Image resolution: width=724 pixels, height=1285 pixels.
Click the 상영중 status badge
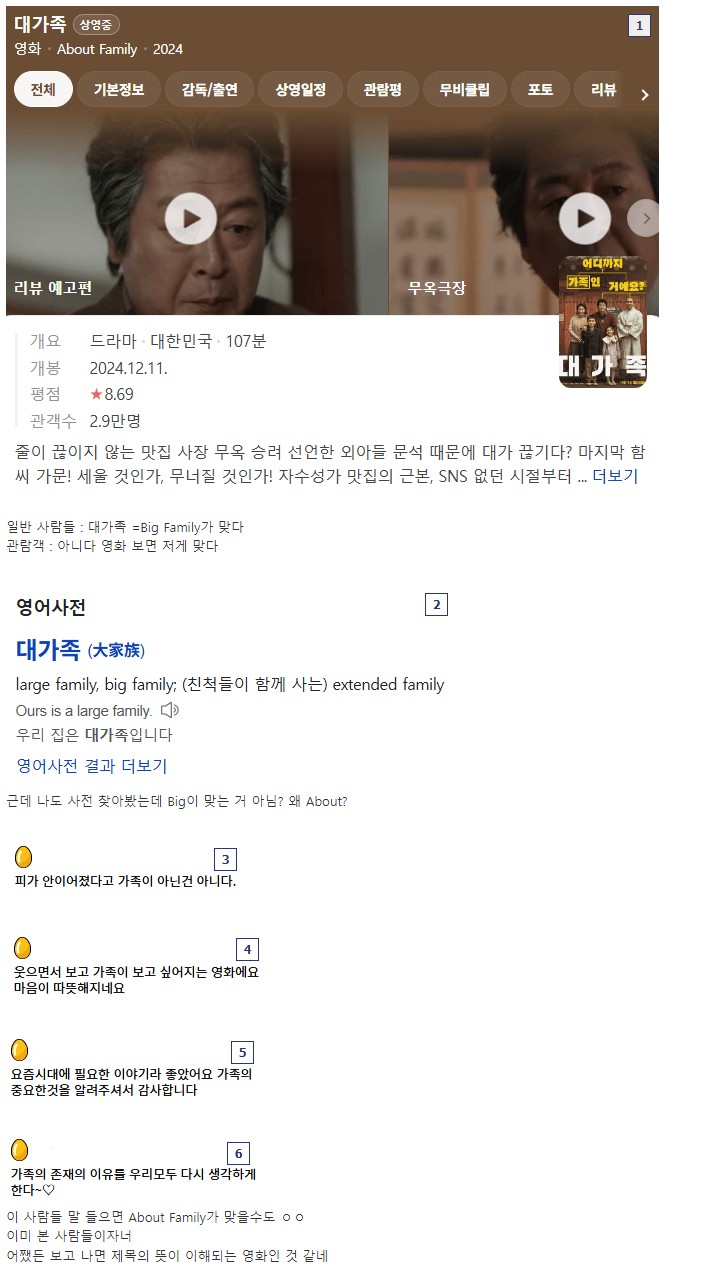97,24
